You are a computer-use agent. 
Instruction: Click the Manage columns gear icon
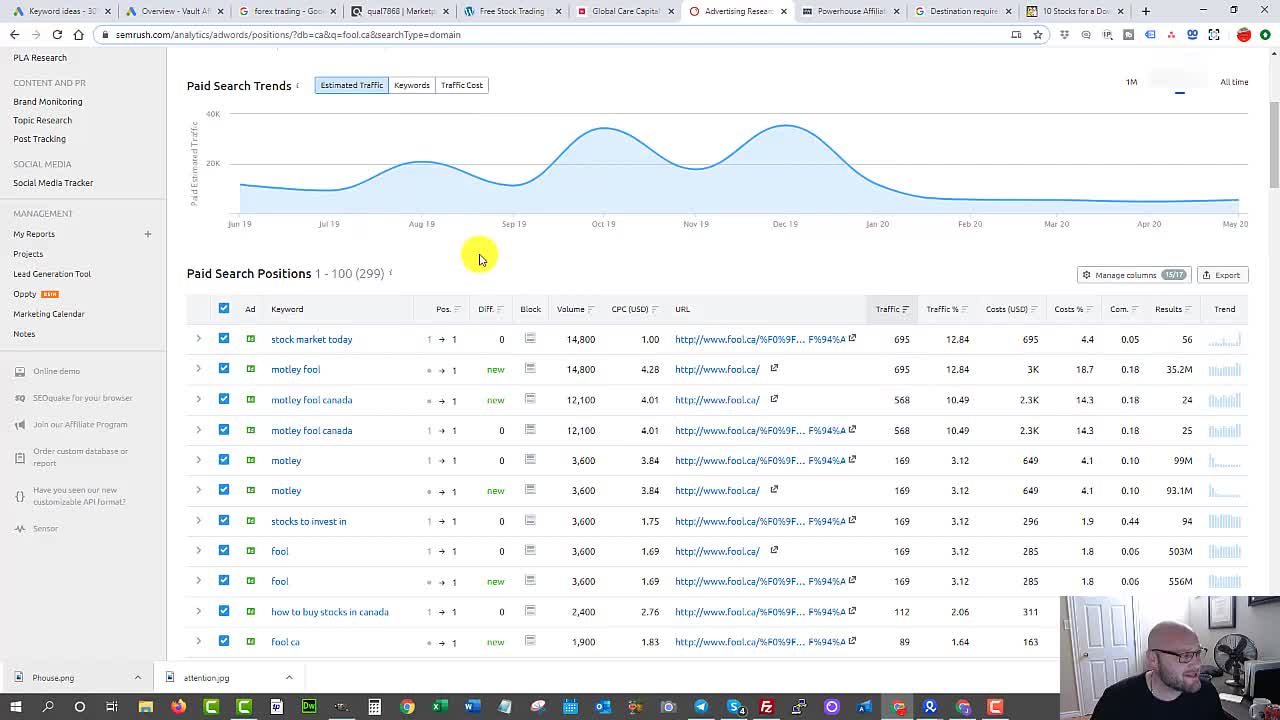[1086, 275]
